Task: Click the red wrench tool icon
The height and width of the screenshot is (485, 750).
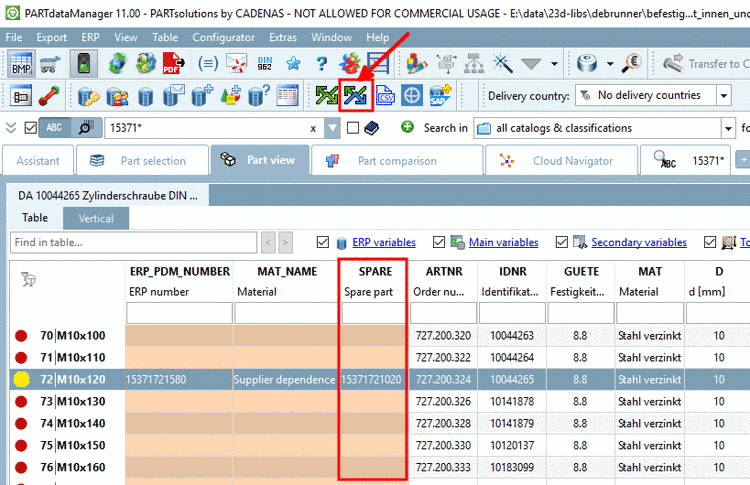Action: coord(49,96)
